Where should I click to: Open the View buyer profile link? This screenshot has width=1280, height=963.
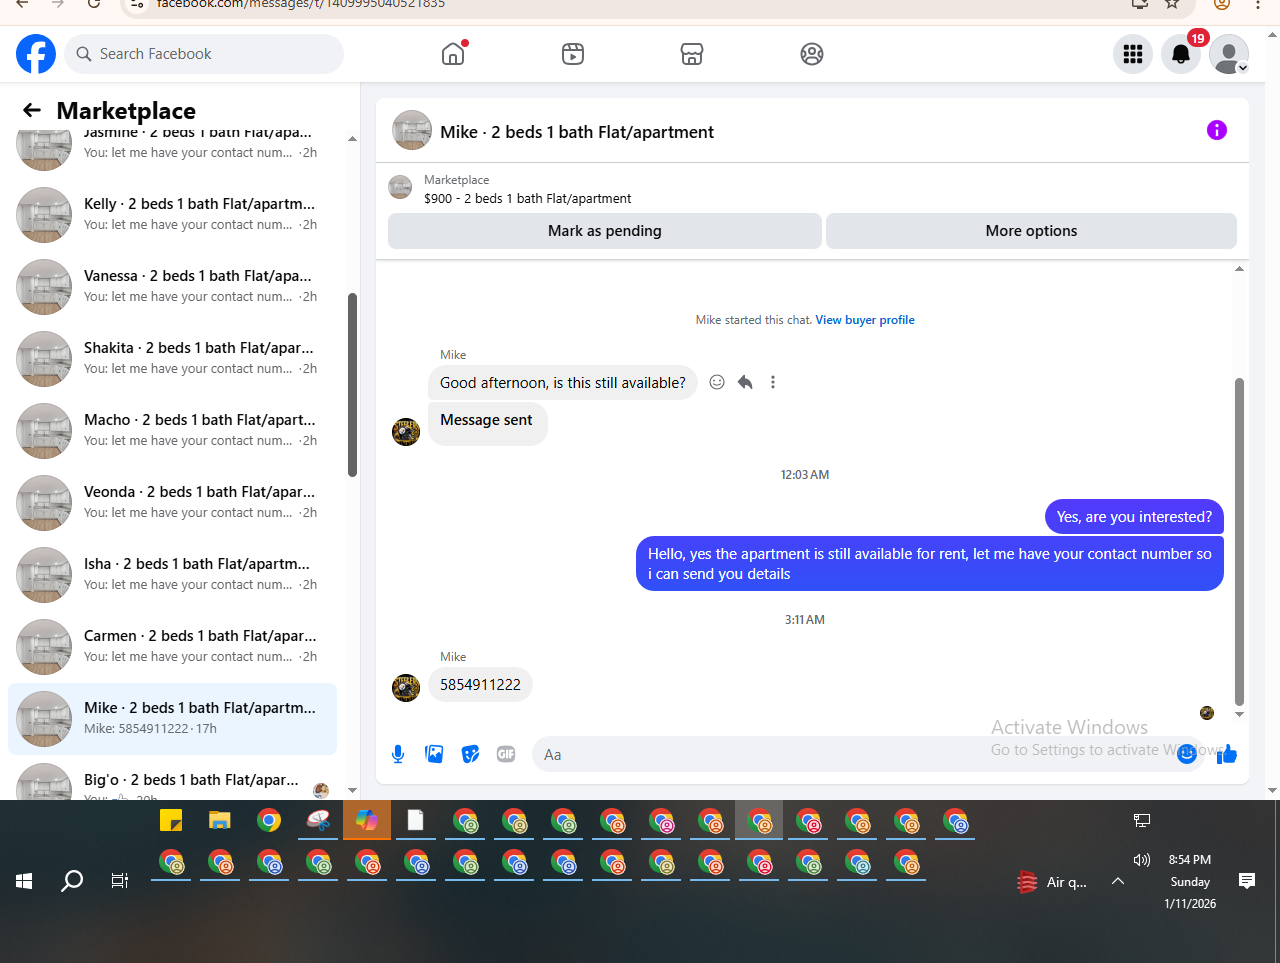[x=865, y=320]
